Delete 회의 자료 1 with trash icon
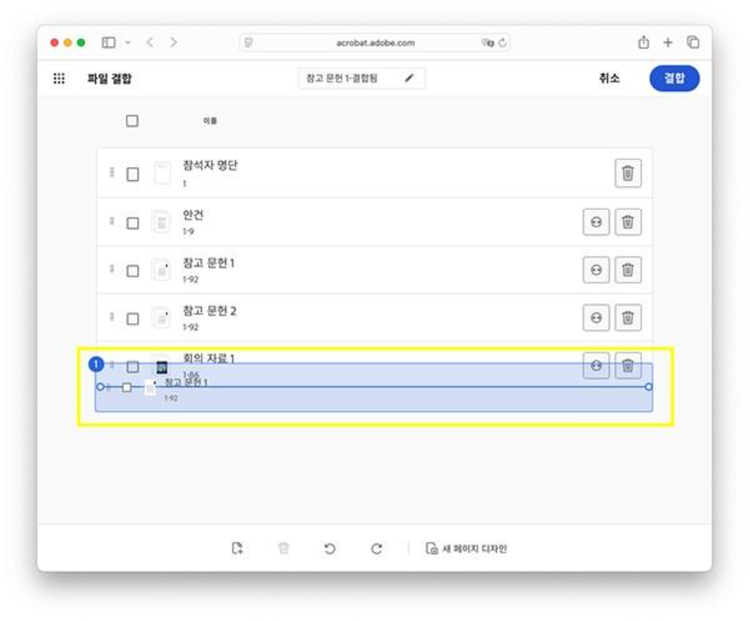 coord(628,366)
